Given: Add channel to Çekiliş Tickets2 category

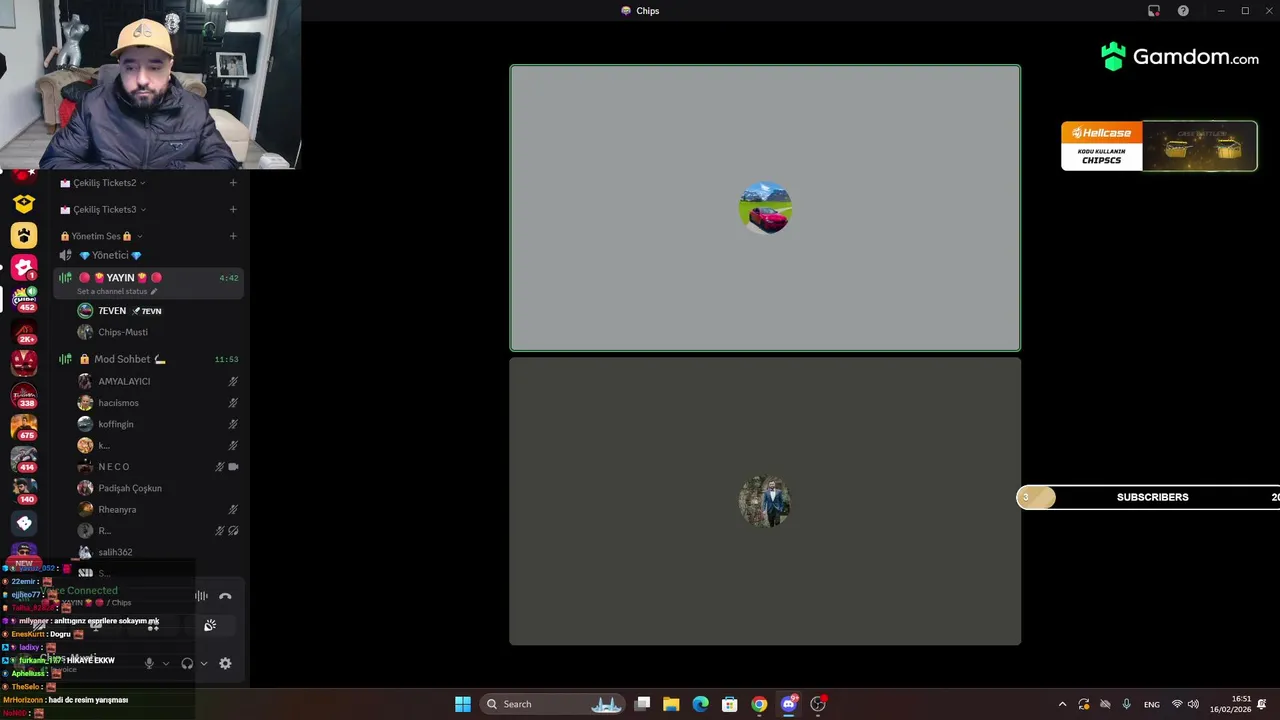Looking at the screenshot, I should click(x=233, y=183).
